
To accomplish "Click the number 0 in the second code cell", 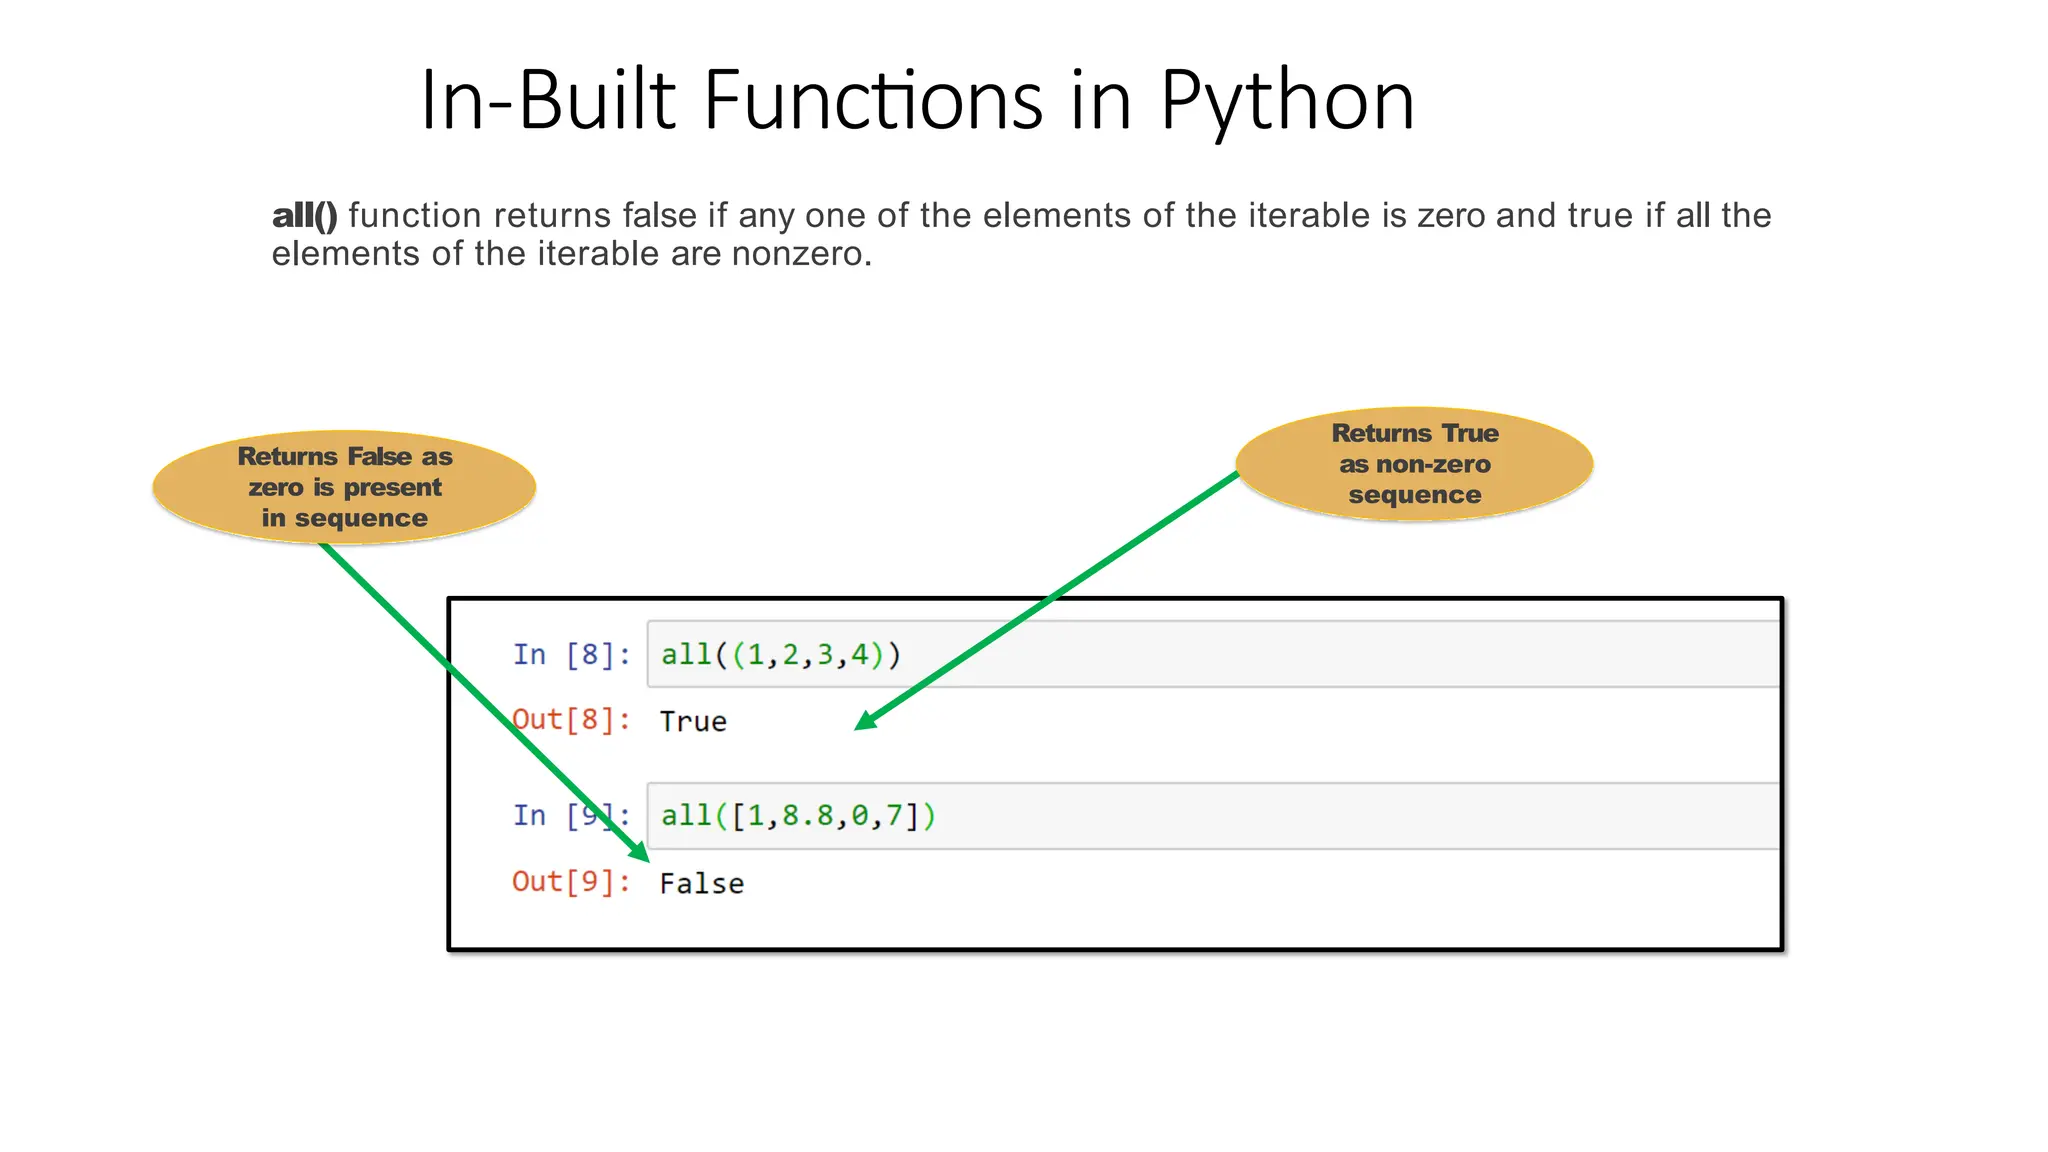I will 859,816.
